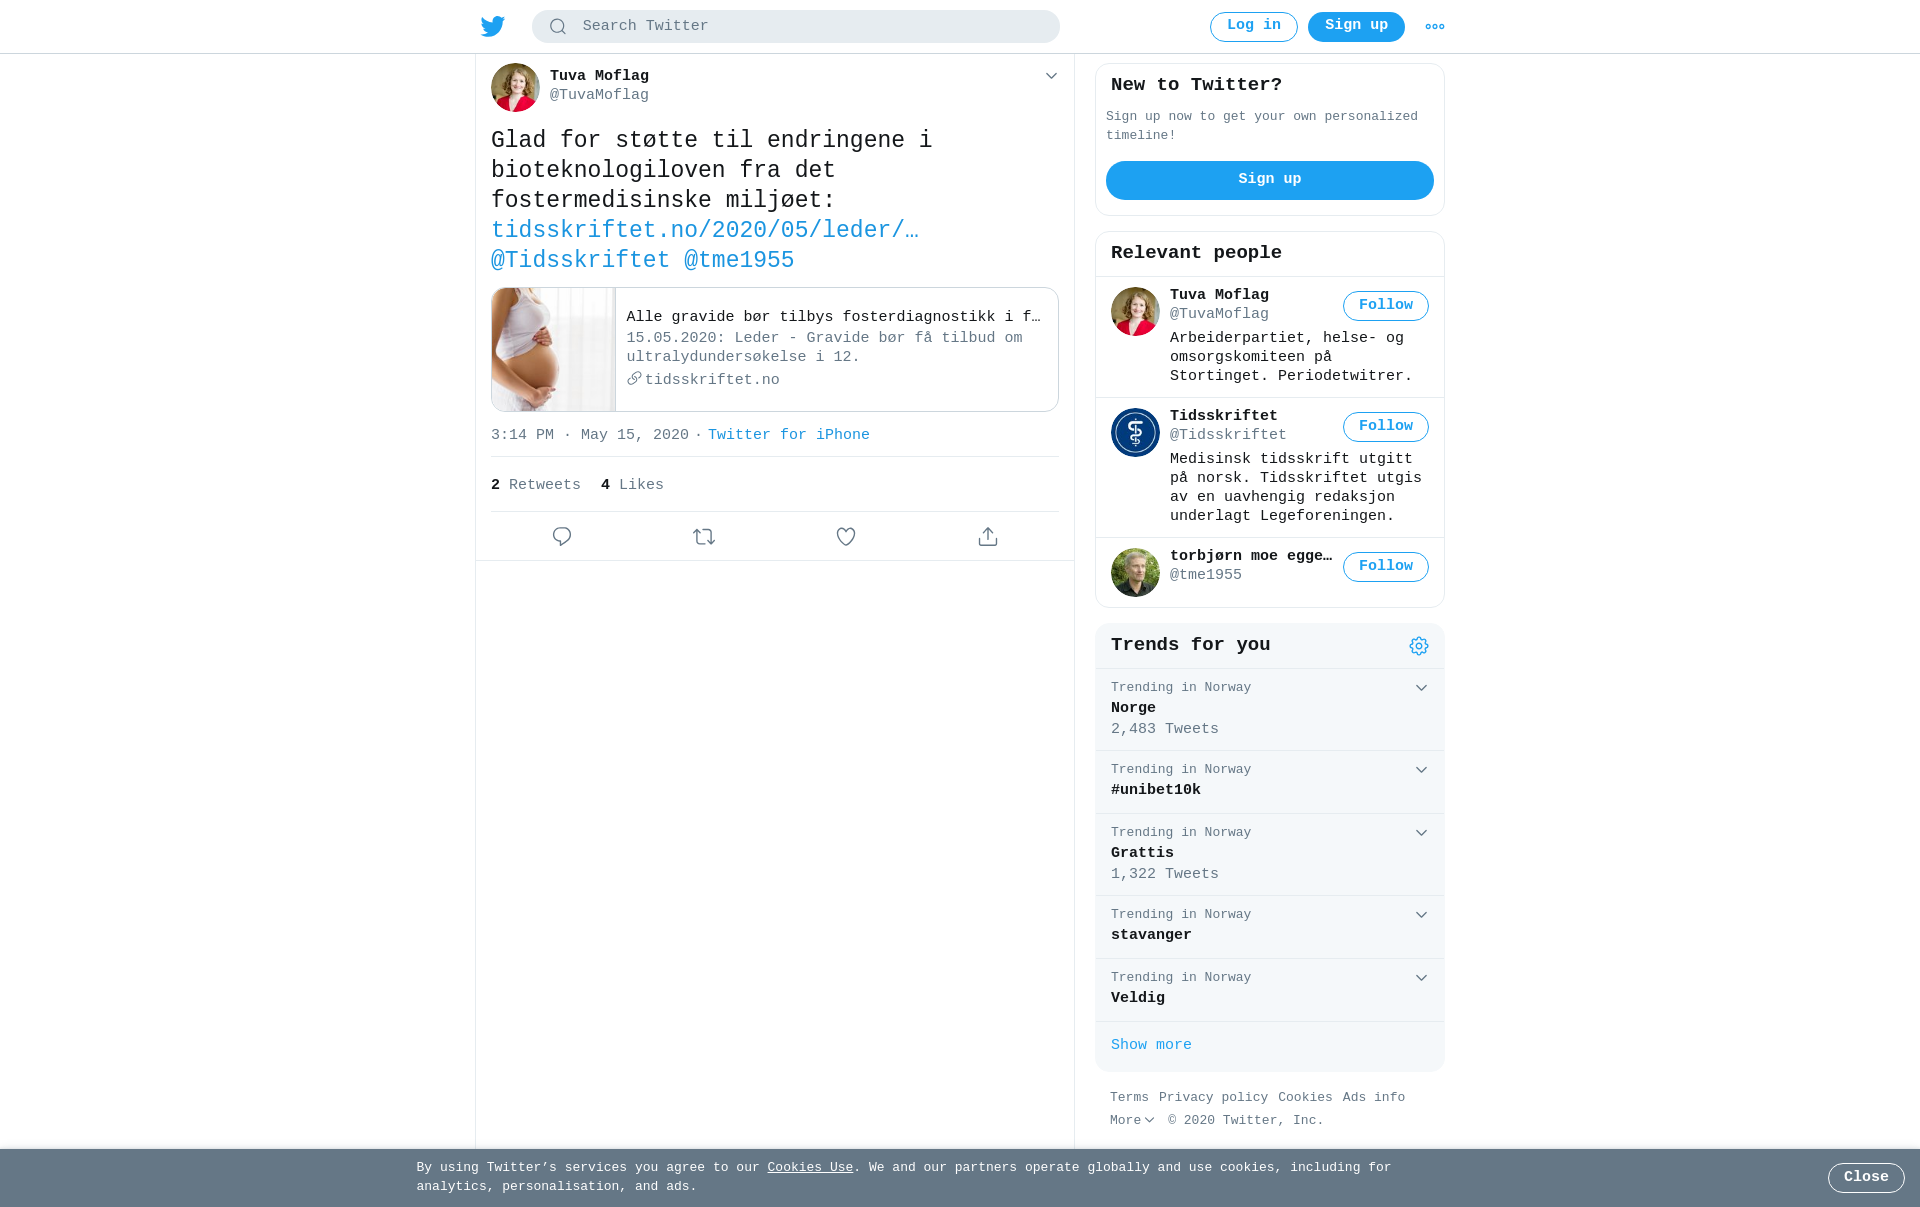Open the three-dots more menu in header
This screenshot has height=1207, width=1920.
tap(1435, 27)
